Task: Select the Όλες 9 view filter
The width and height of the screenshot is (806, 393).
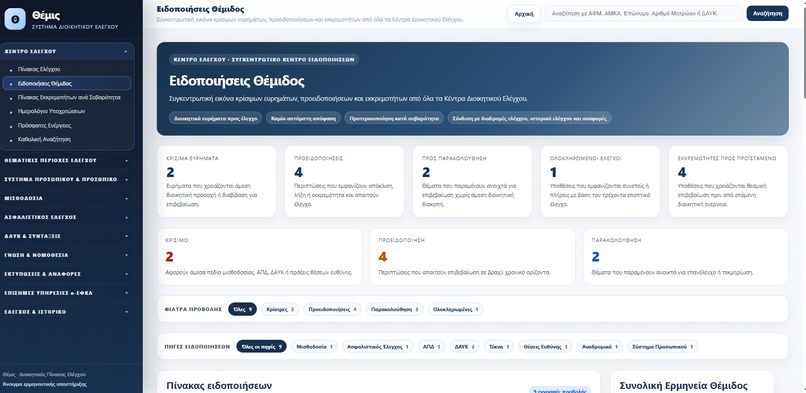Action: click(x=243, y=309)
